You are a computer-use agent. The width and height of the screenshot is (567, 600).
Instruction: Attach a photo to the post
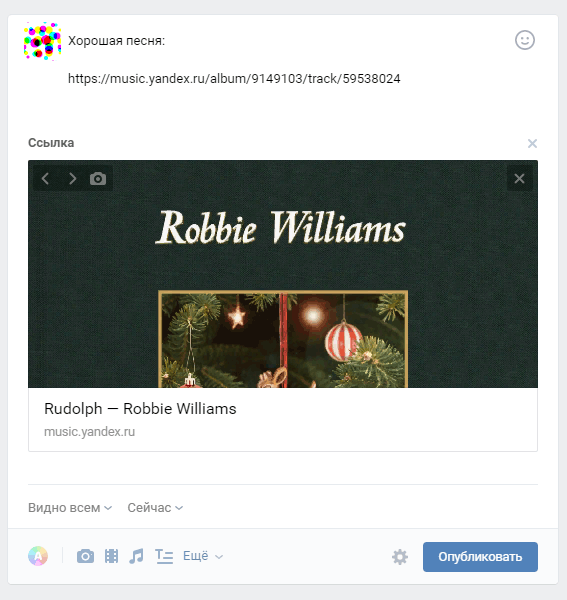pyautogui.click(x=85, y=556)
